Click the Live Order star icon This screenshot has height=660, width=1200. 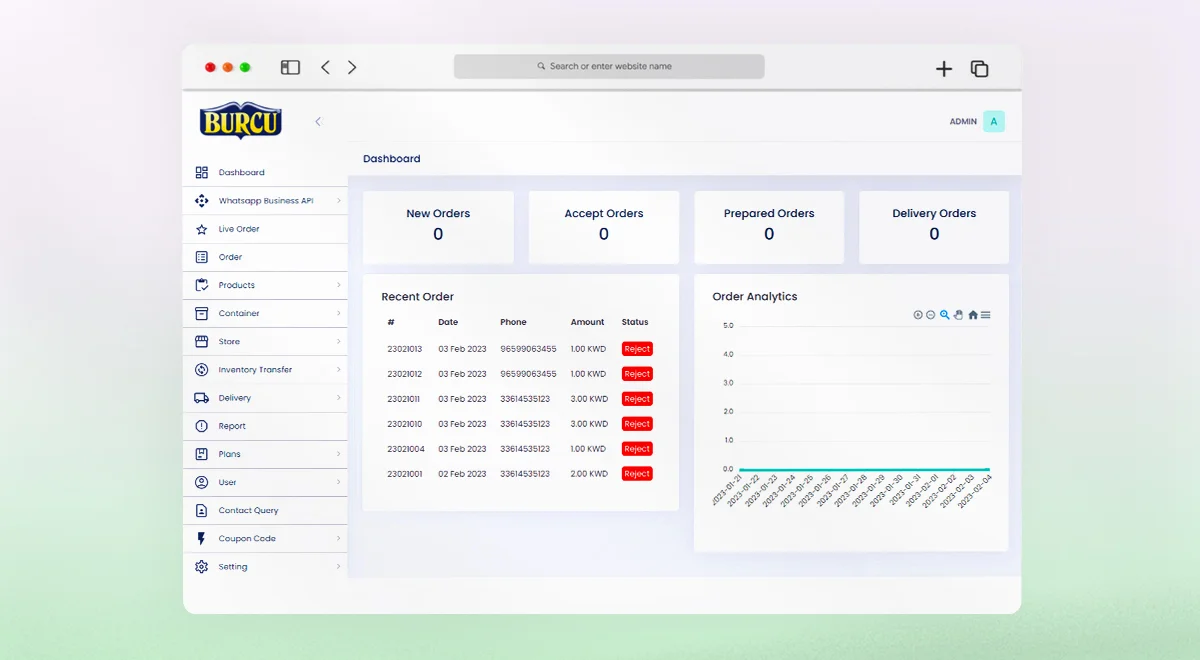pyautogui.click(x=201, y=229)
